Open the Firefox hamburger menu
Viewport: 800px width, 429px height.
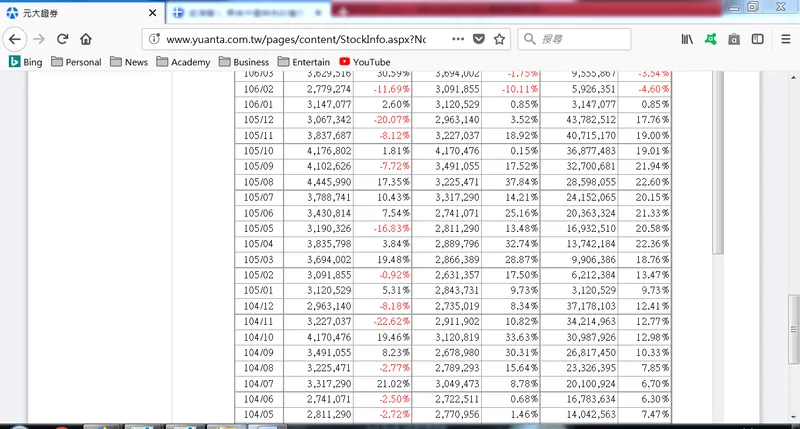[786, 39]
